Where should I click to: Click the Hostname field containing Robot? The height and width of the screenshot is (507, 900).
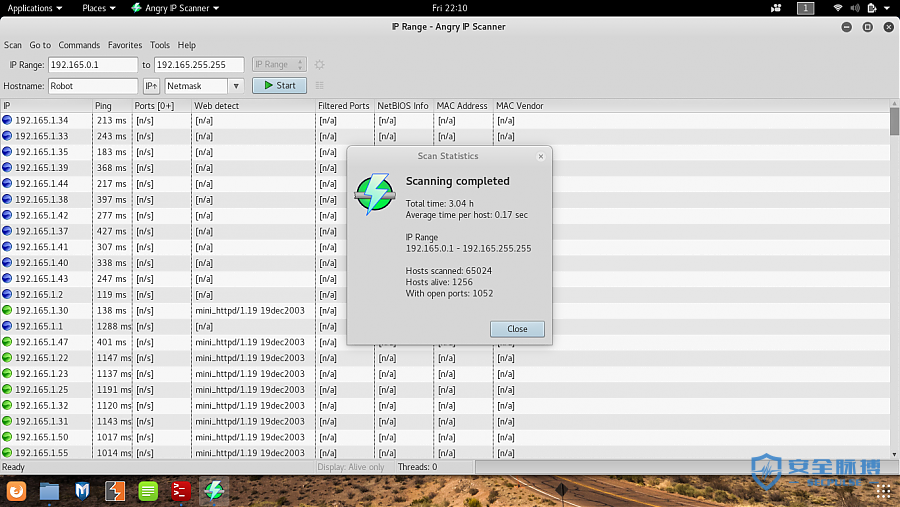pos(93,86)
